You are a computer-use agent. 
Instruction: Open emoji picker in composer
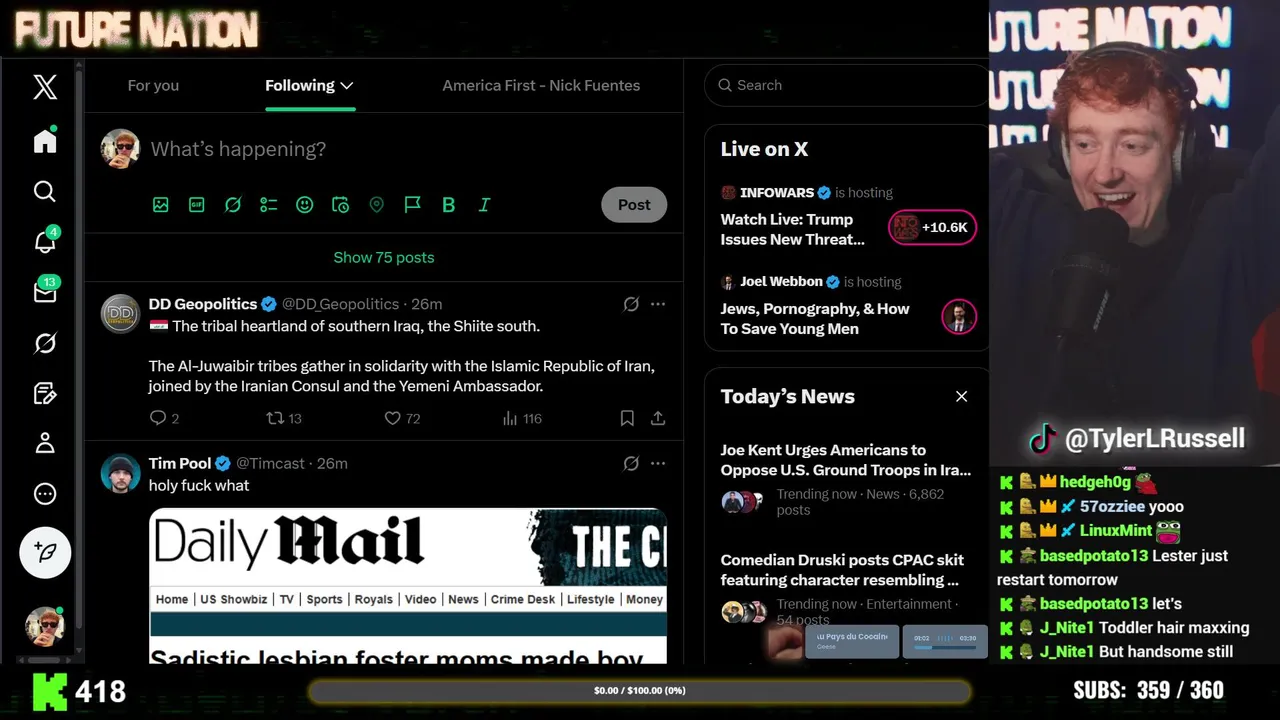click(305, 204)
